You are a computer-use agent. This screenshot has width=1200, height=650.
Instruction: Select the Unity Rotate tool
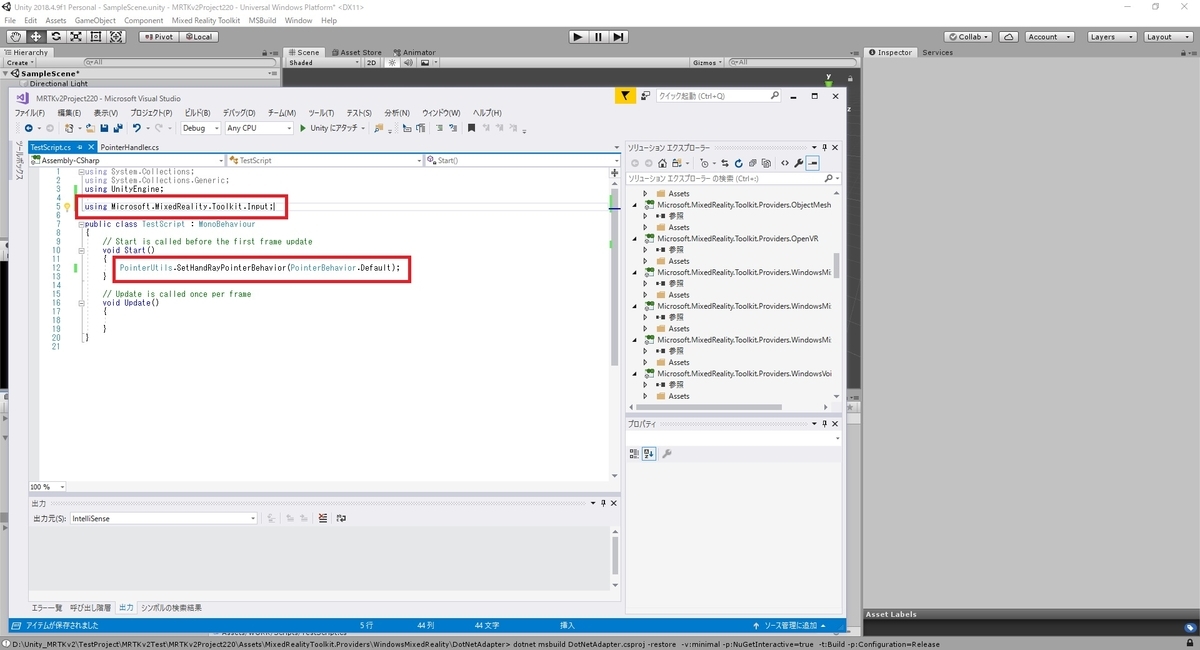(x=55, y=37)
